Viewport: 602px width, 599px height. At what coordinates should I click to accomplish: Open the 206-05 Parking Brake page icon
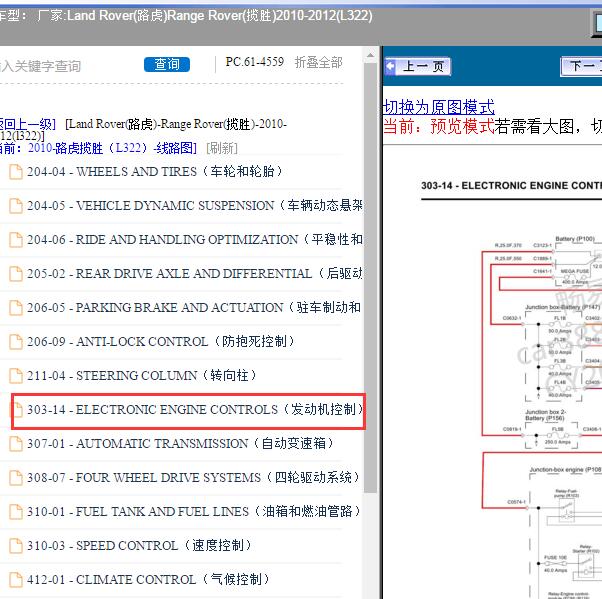tap(16, 308)
